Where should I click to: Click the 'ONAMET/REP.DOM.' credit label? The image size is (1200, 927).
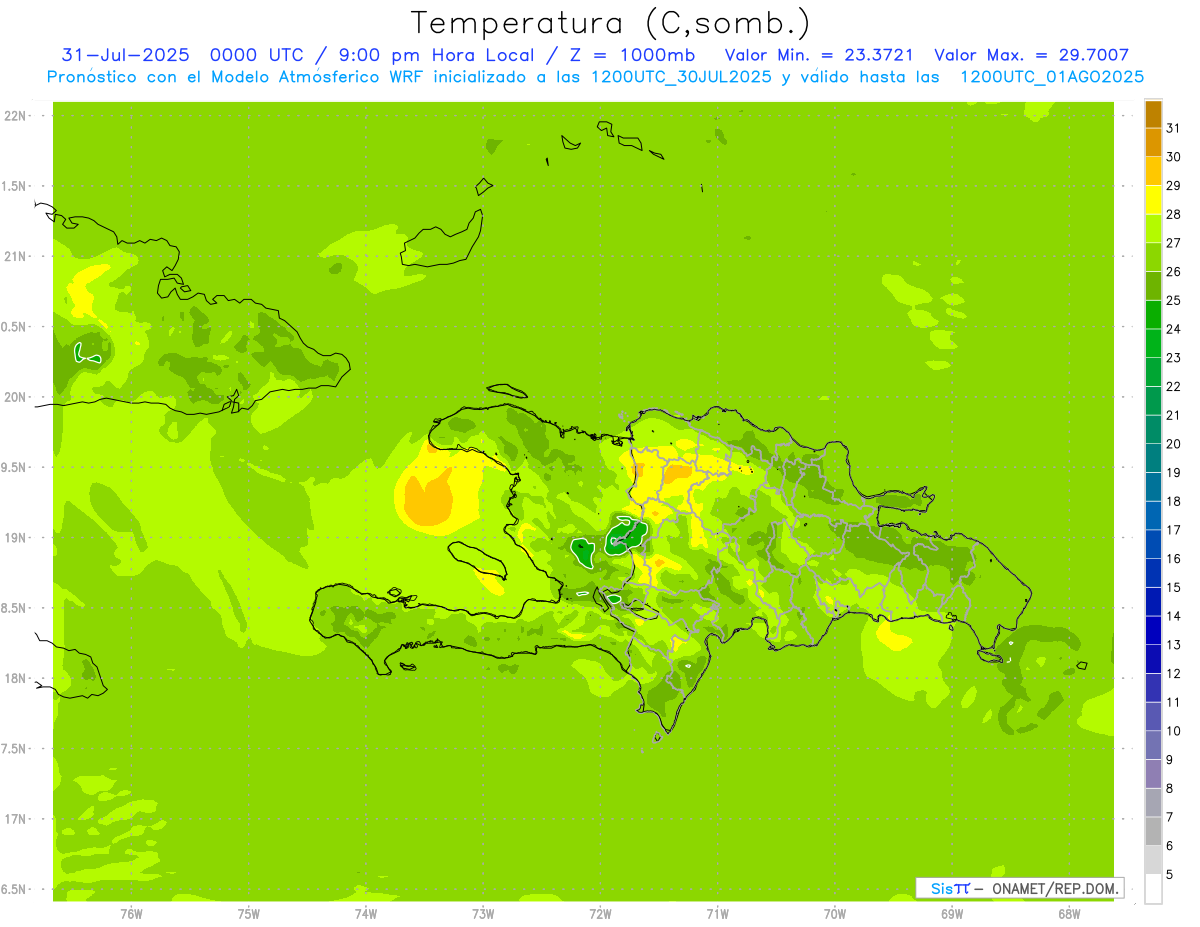point(1056,888)
